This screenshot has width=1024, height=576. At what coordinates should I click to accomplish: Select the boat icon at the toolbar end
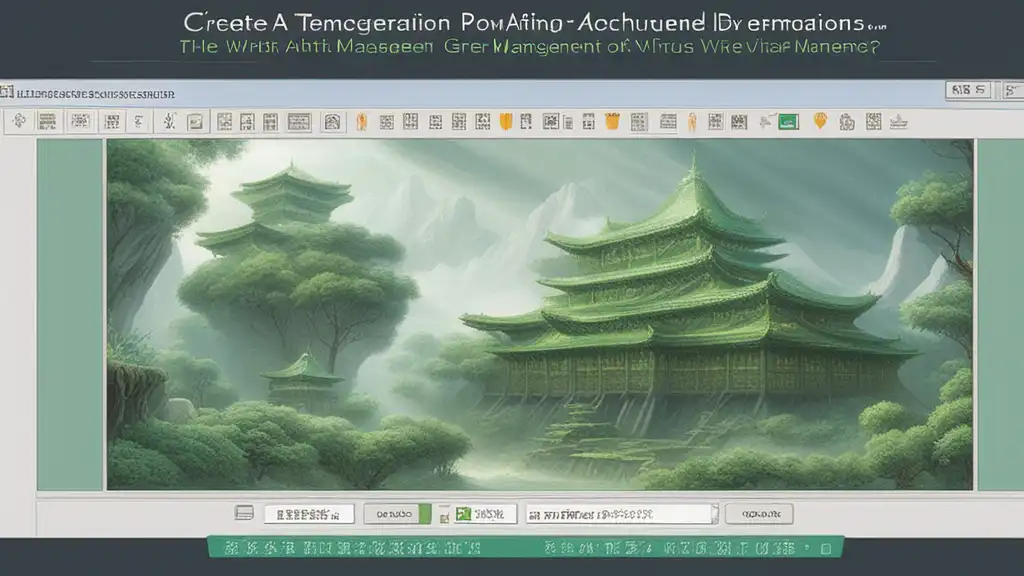(x=899, y=121)
